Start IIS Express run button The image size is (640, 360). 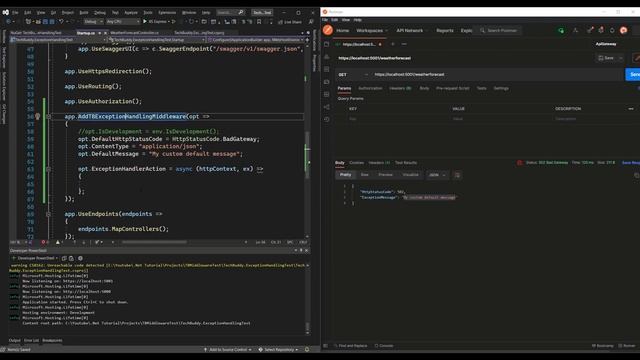click(x=155, y=21)
